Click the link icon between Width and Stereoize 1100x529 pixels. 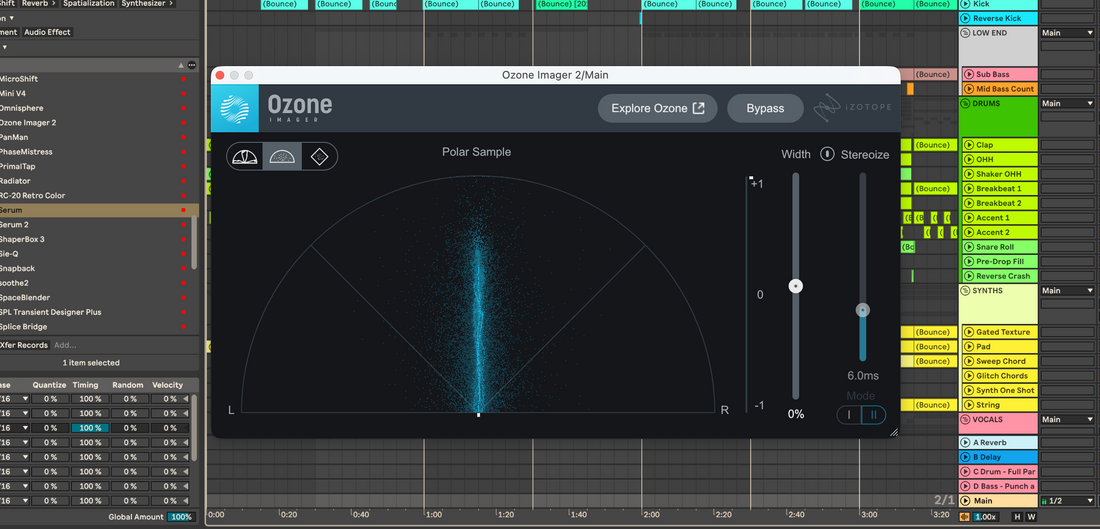coord(828,154)
